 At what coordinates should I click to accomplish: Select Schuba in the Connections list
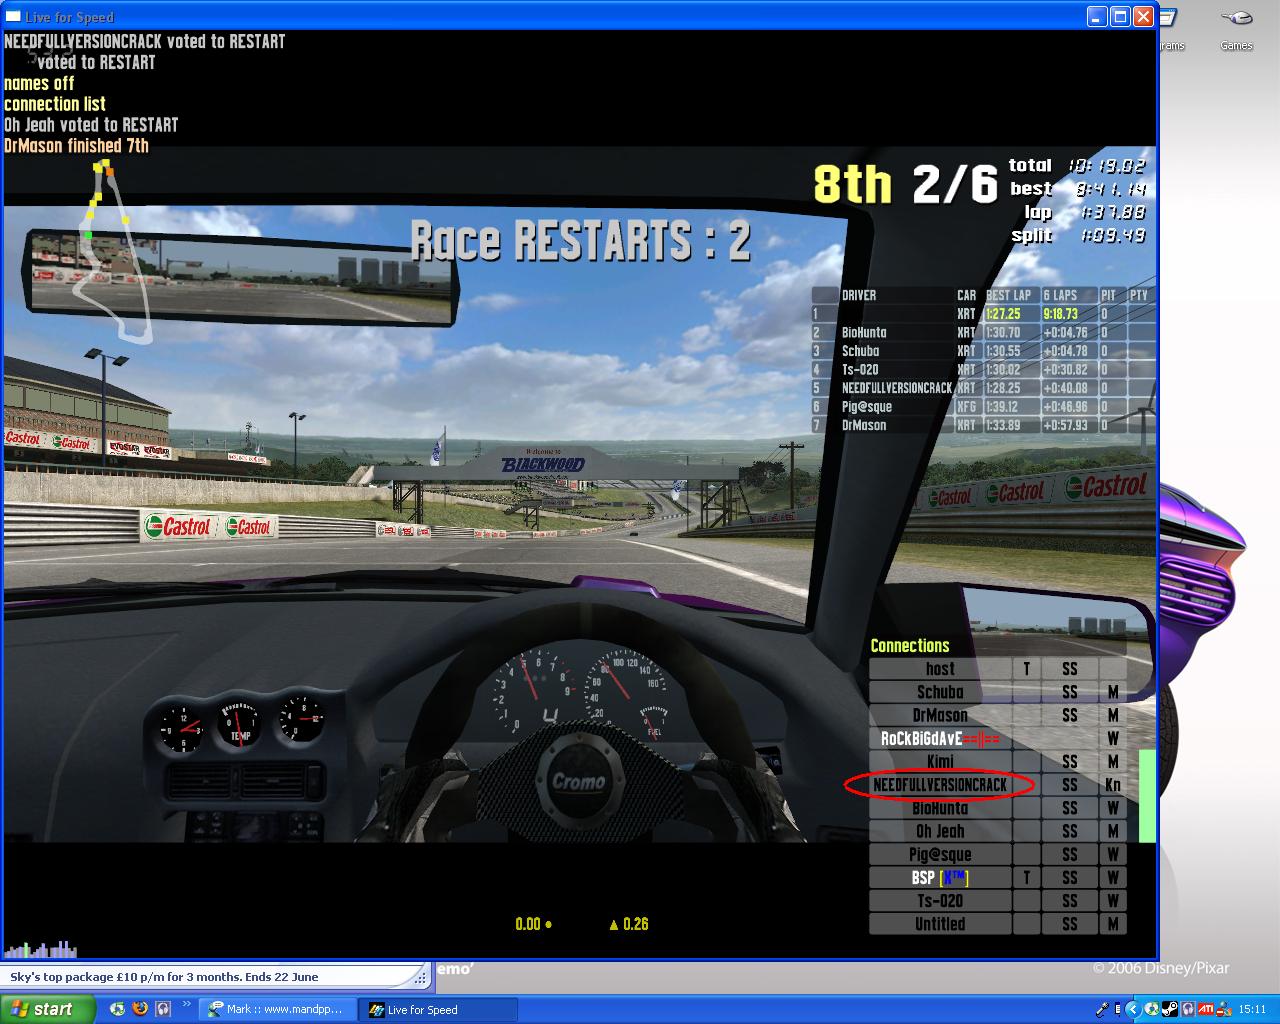coord(940,692)
